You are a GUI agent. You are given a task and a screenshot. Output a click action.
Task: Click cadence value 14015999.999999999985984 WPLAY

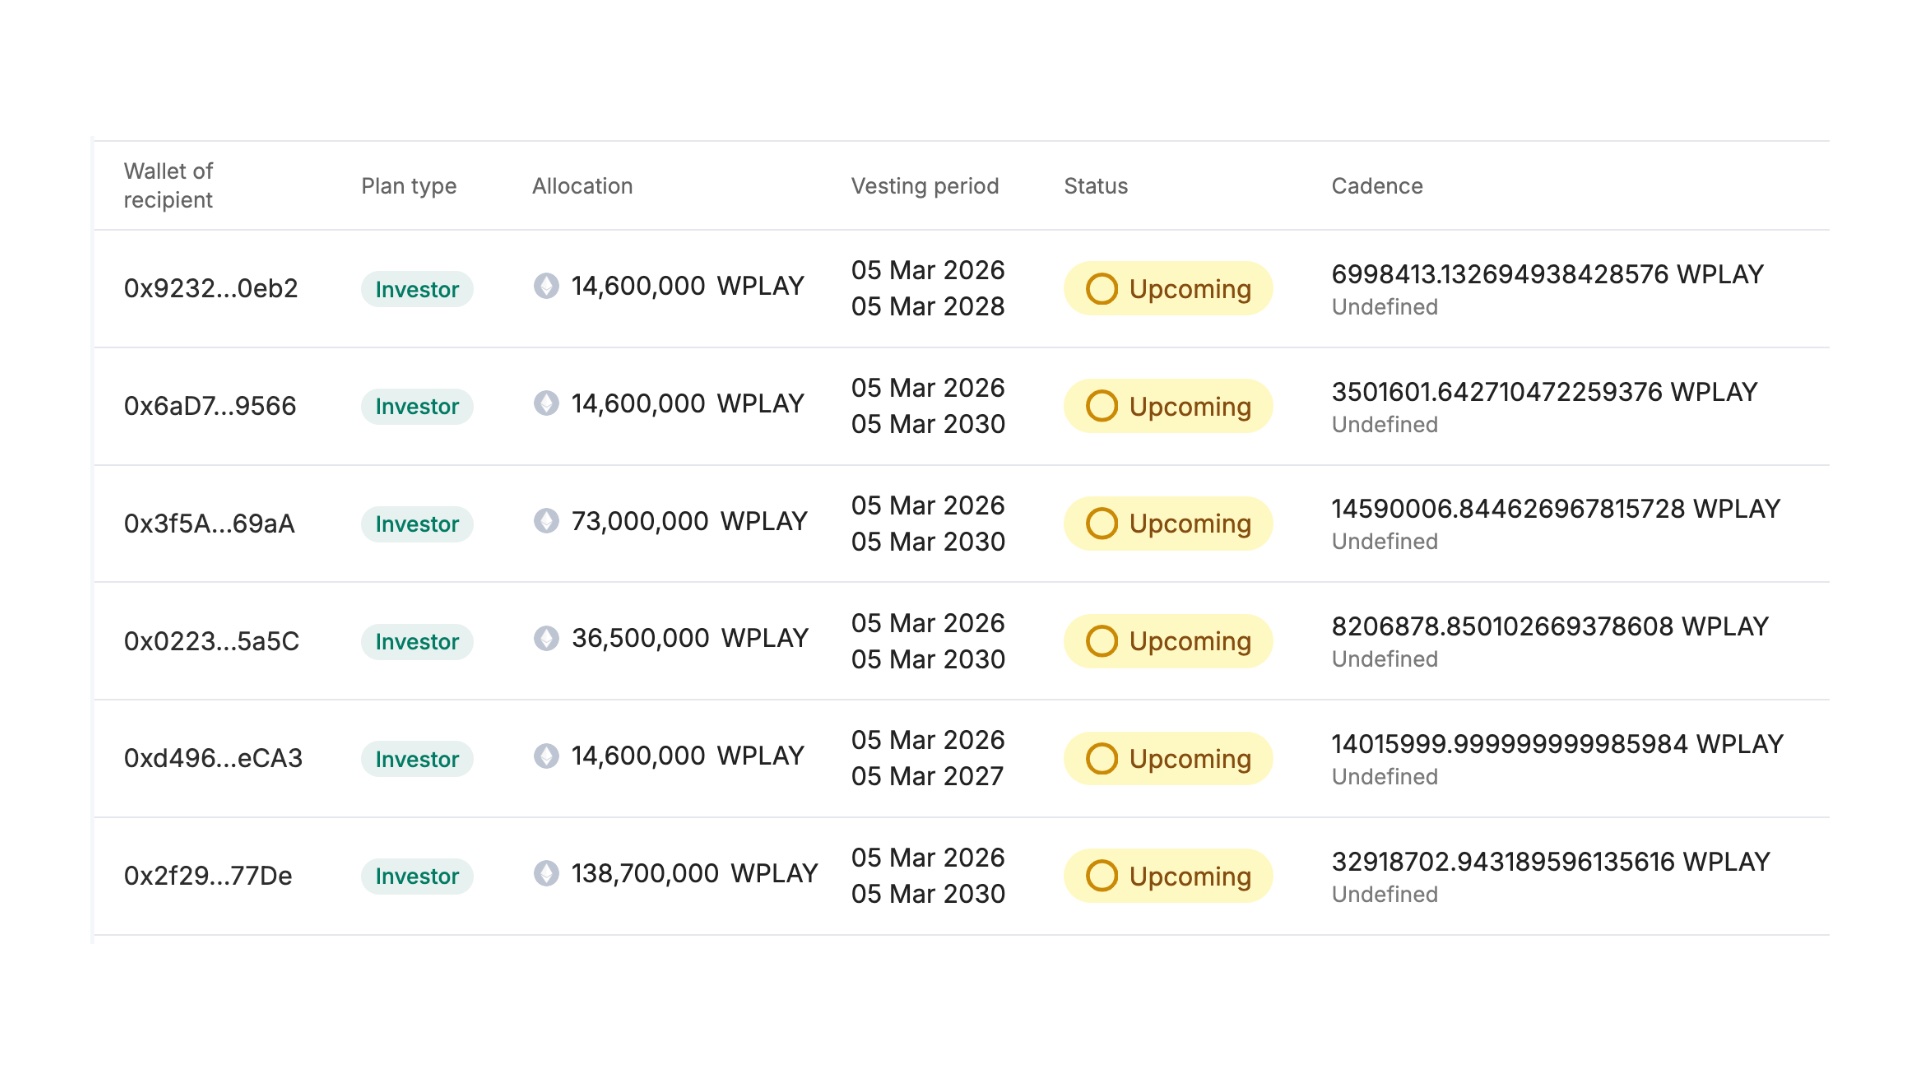pos(1558,744)
